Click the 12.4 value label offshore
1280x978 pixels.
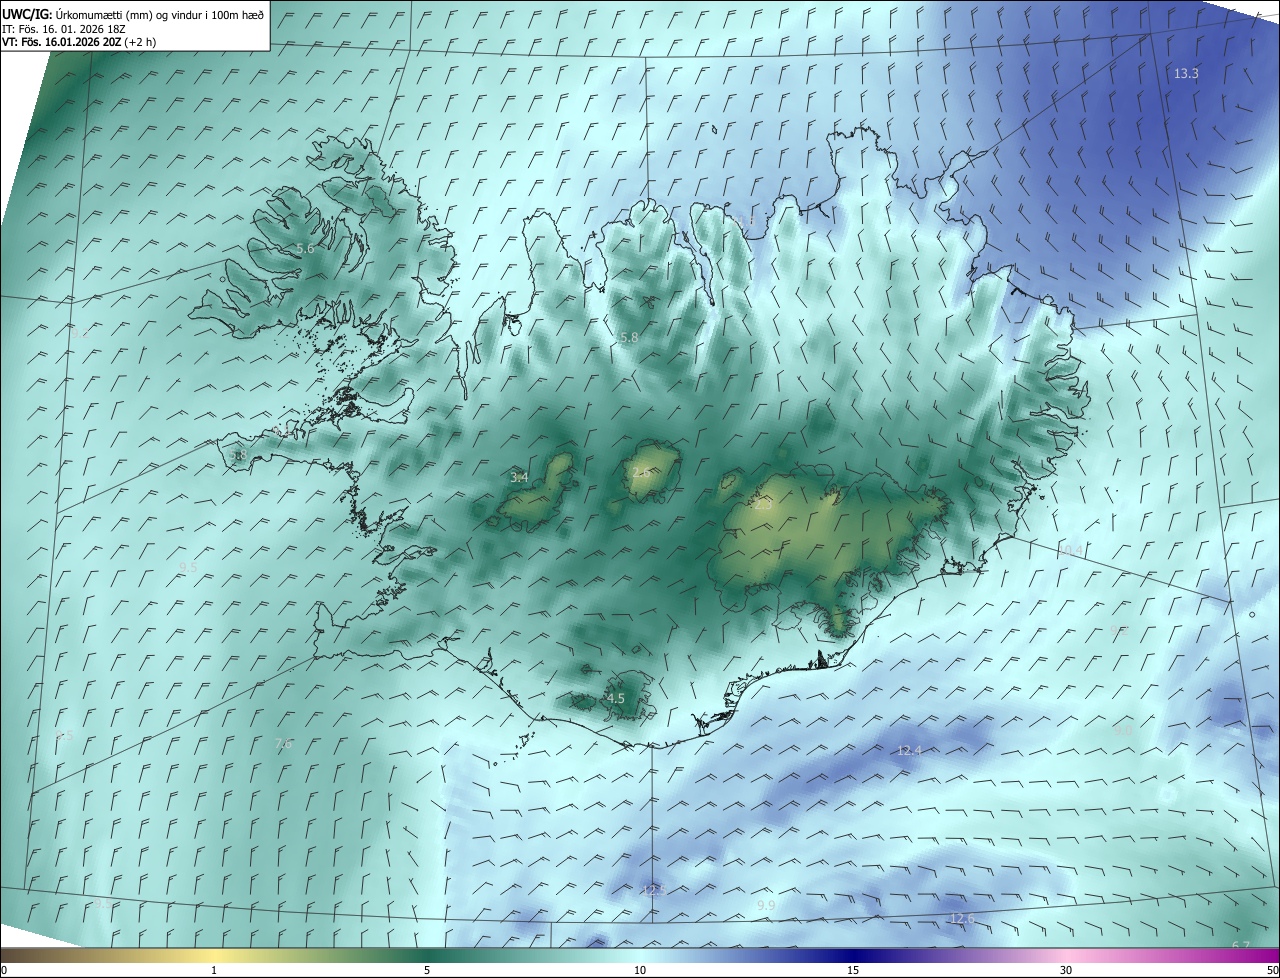[x=909, y=750]
